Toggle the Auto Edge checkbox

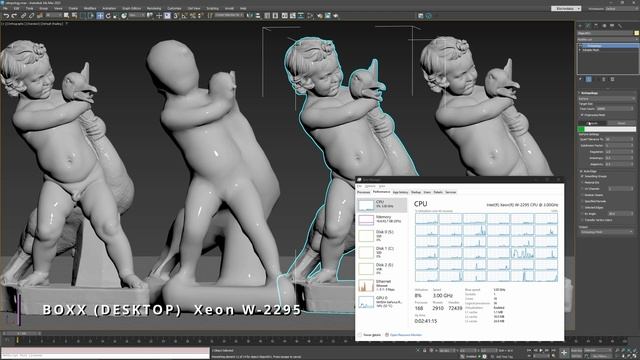581,171
